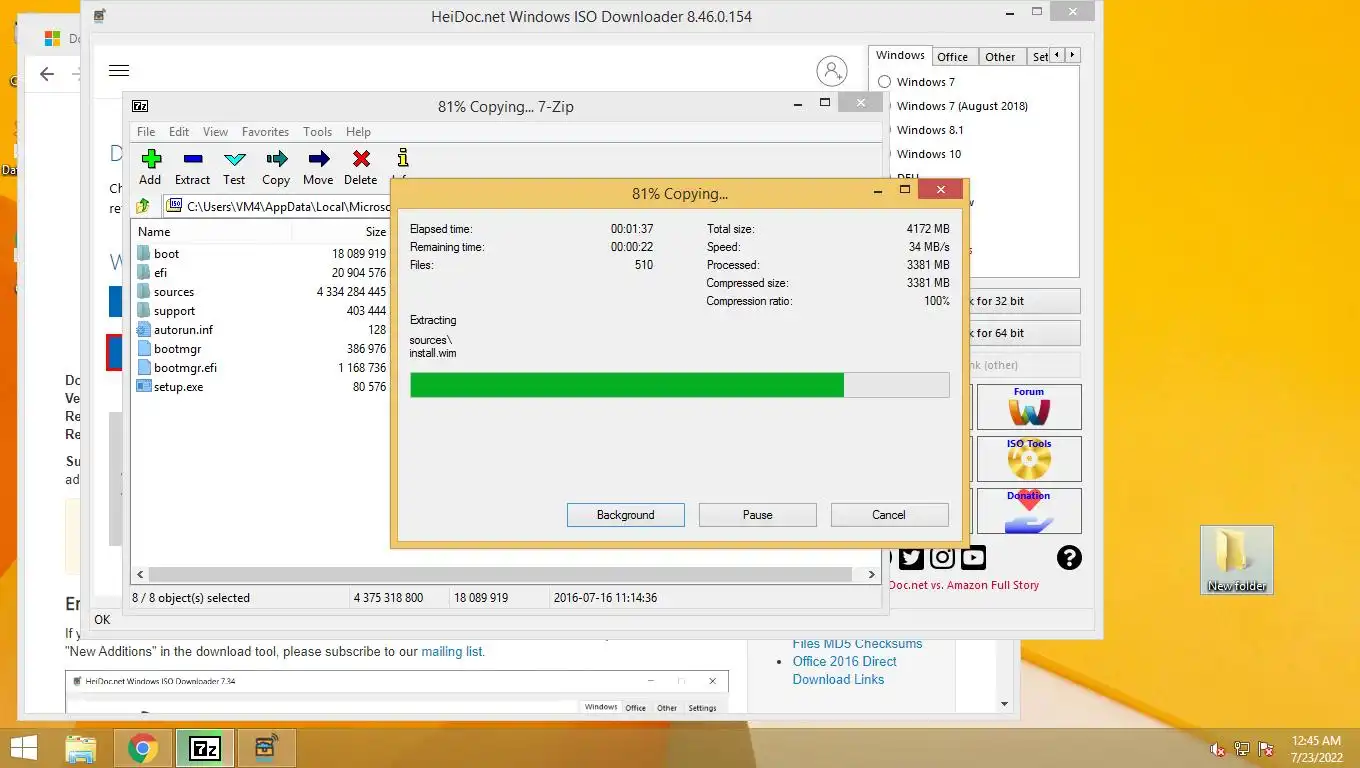Image resolution: width=1360 pixels, height=768 pixels.
Task: Open the Tools menu in 7-Zip
Action: pos(317,132)
